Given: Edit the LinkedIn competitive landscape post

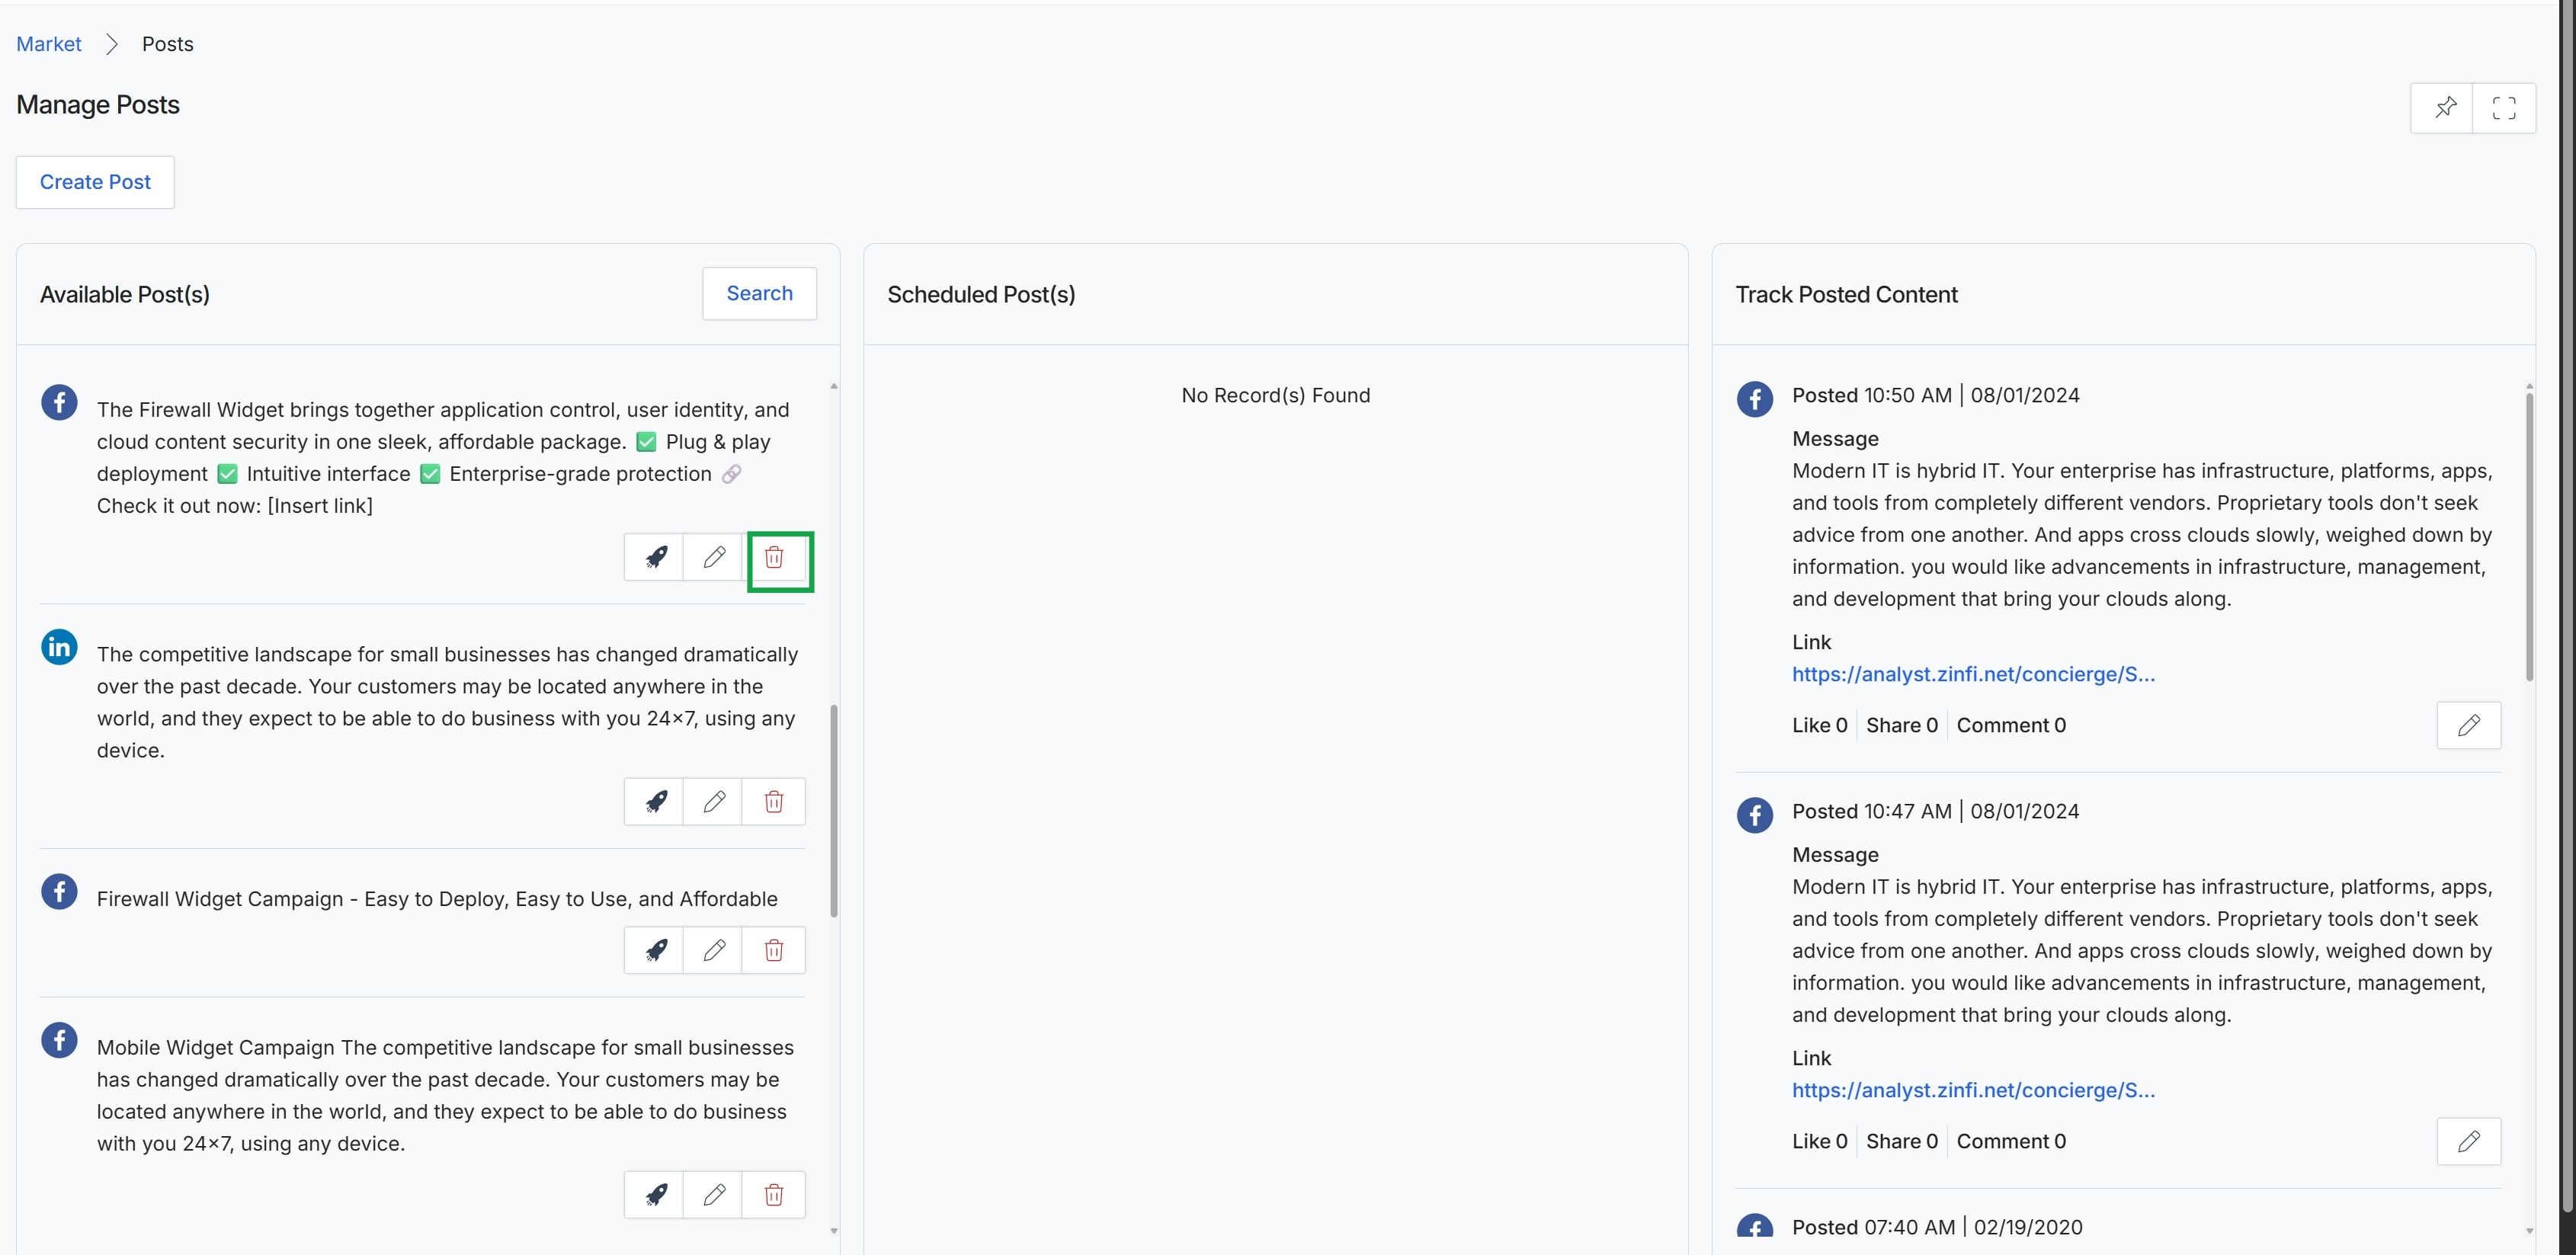Looking at the screenshot, I should pyautogui.click(x=714, y=801).
